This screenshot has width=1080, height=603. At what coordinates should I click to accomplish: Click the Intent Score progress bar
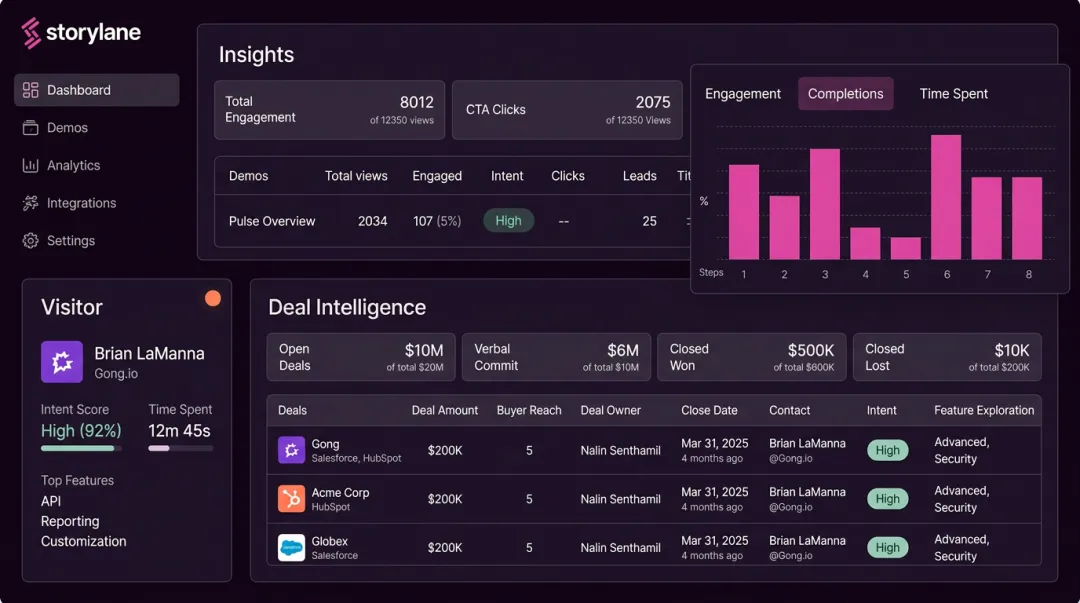click(x=81, y=449)
